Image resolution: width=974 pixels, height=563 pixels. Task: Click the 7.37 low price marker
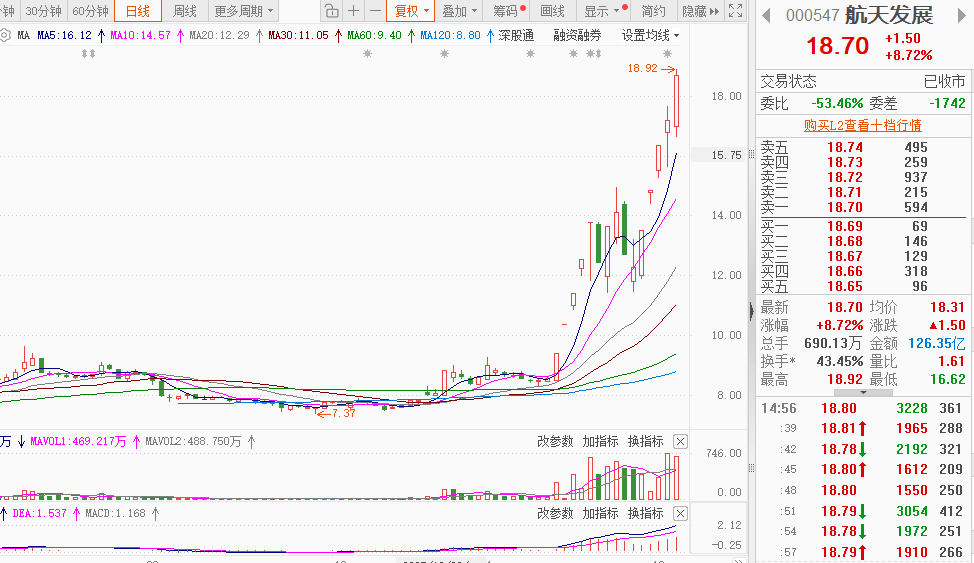[336, 413]
